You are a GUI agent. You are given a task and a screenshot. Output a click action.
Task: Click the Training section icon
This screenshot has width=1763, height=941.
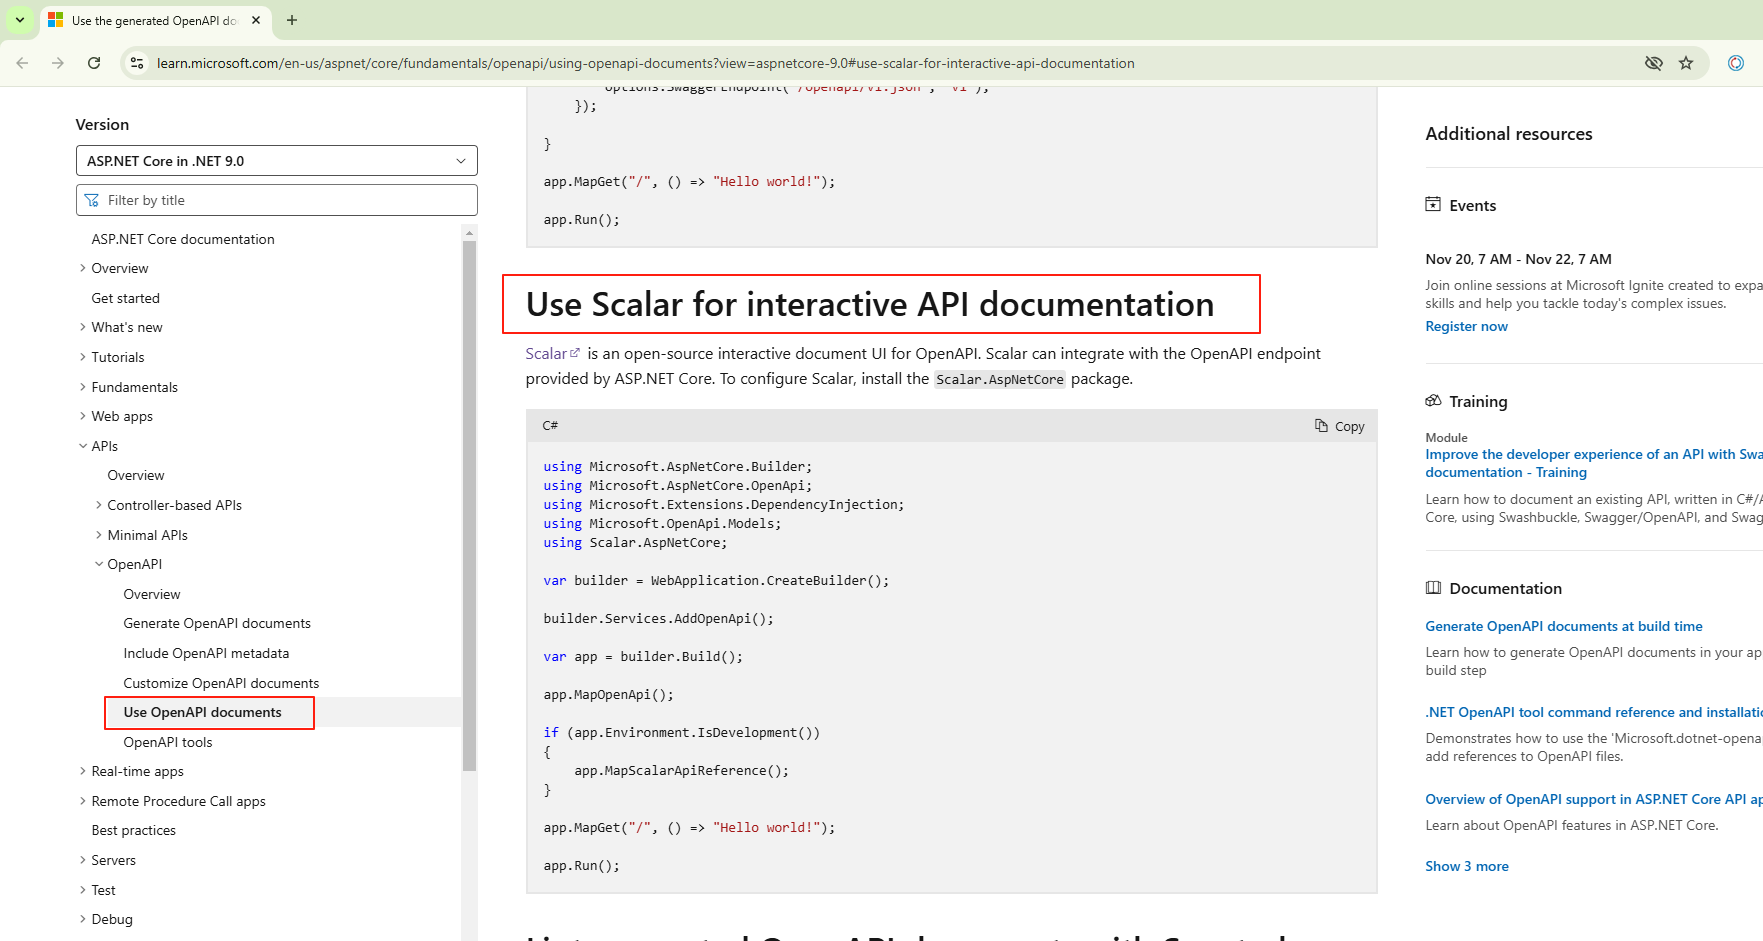tap(1433, 400)
